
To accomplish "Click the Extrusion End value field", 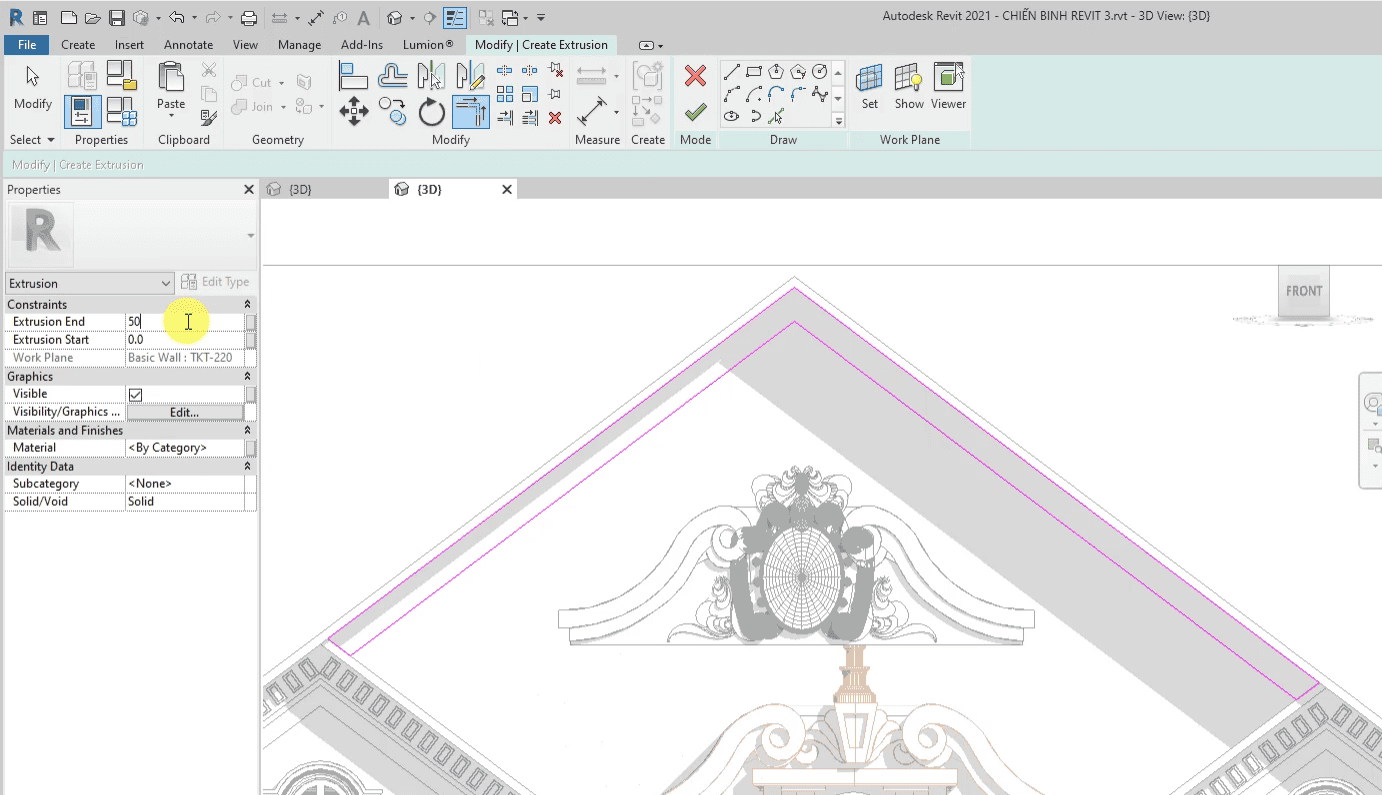I will coord(185,322).
